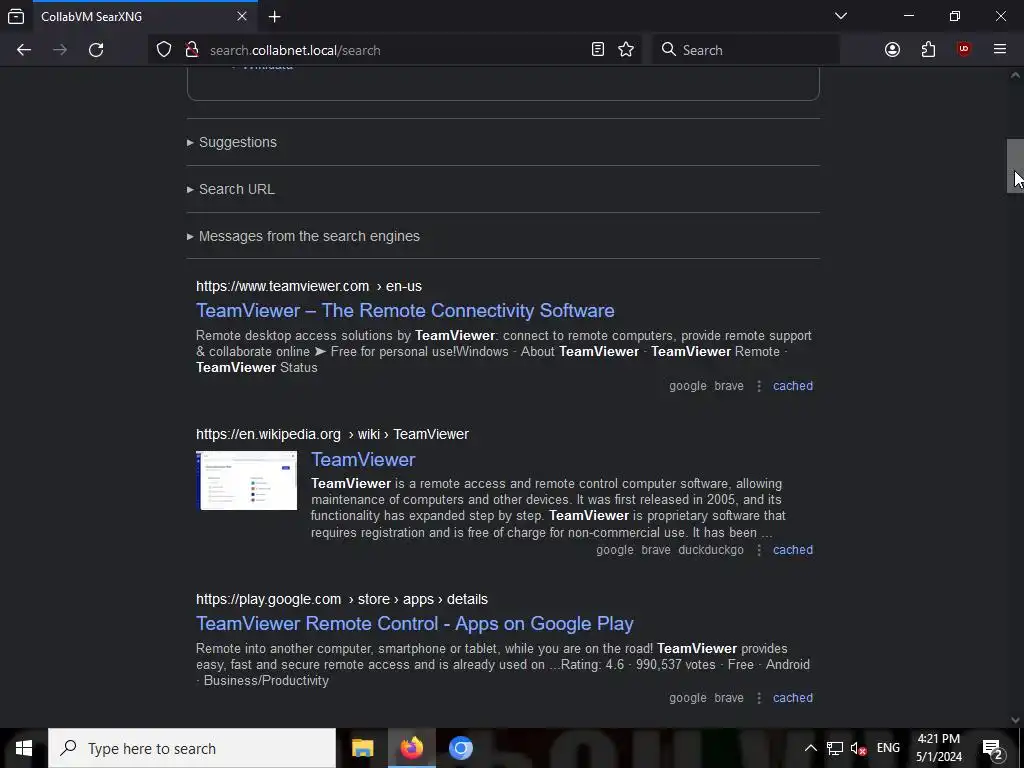Open Firefox View from the tab bar
Image resolution: width=1024 pixels, height=768 pixels.
(x=16, y=16)
